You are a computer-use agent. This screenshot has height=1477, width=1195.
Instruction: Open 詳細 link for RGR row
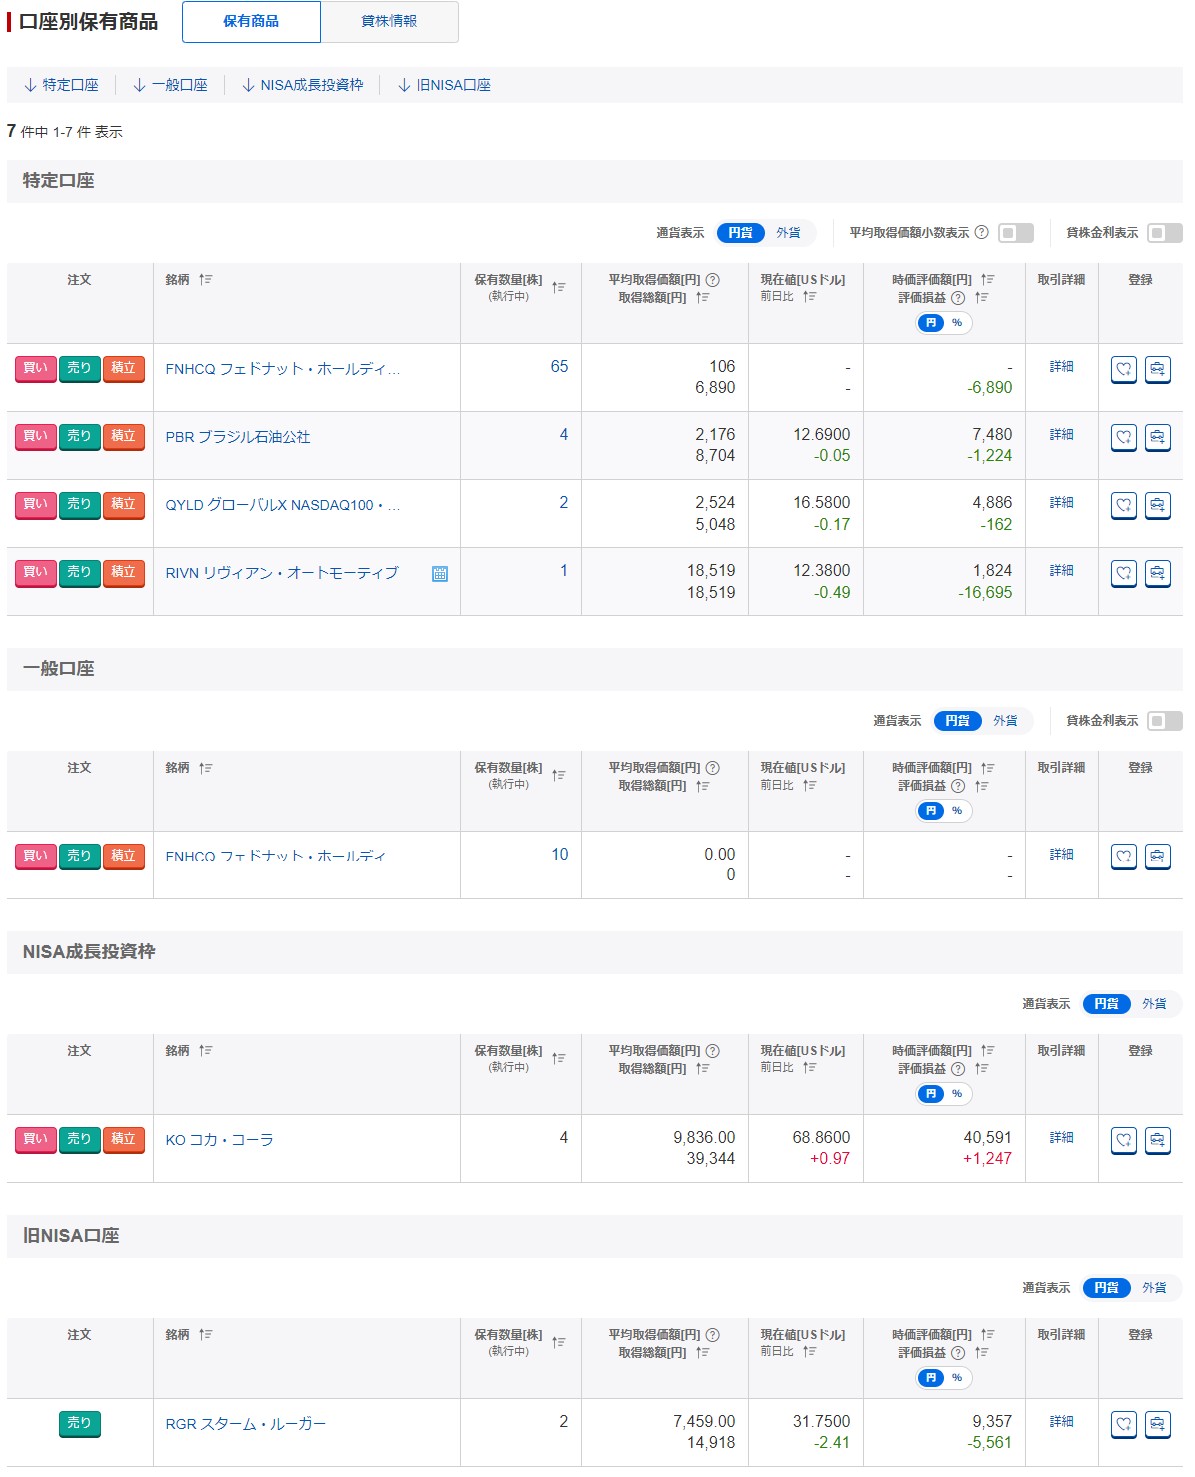1061,1422
